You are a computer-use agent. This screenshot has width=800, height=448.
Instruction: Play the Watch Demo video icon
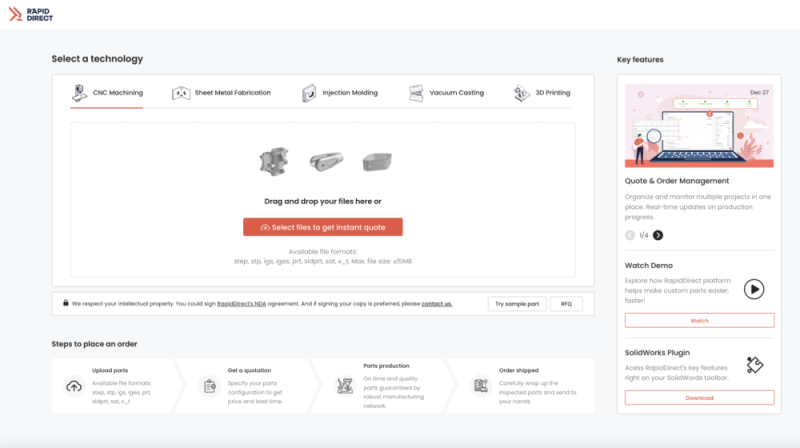coord(754,289)
